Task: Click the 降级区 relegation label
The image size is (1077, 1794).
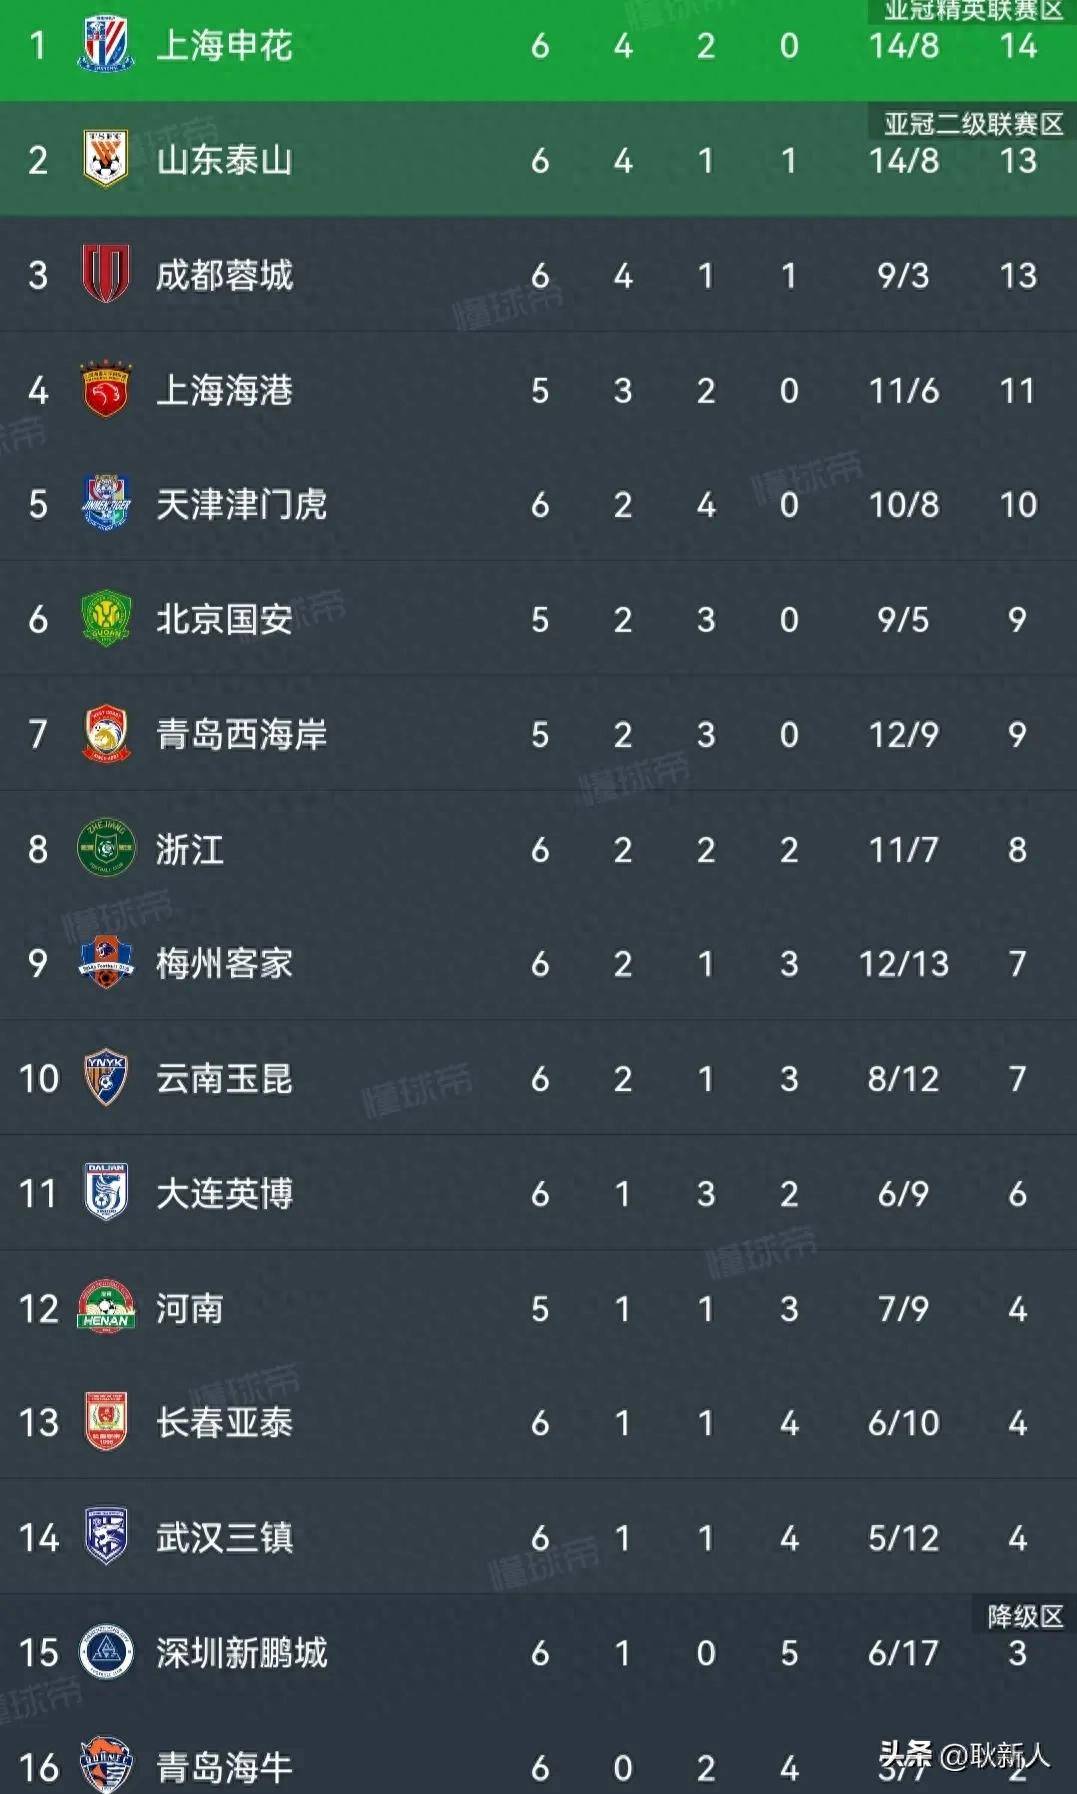Action: click(x=1024, y=1617)
